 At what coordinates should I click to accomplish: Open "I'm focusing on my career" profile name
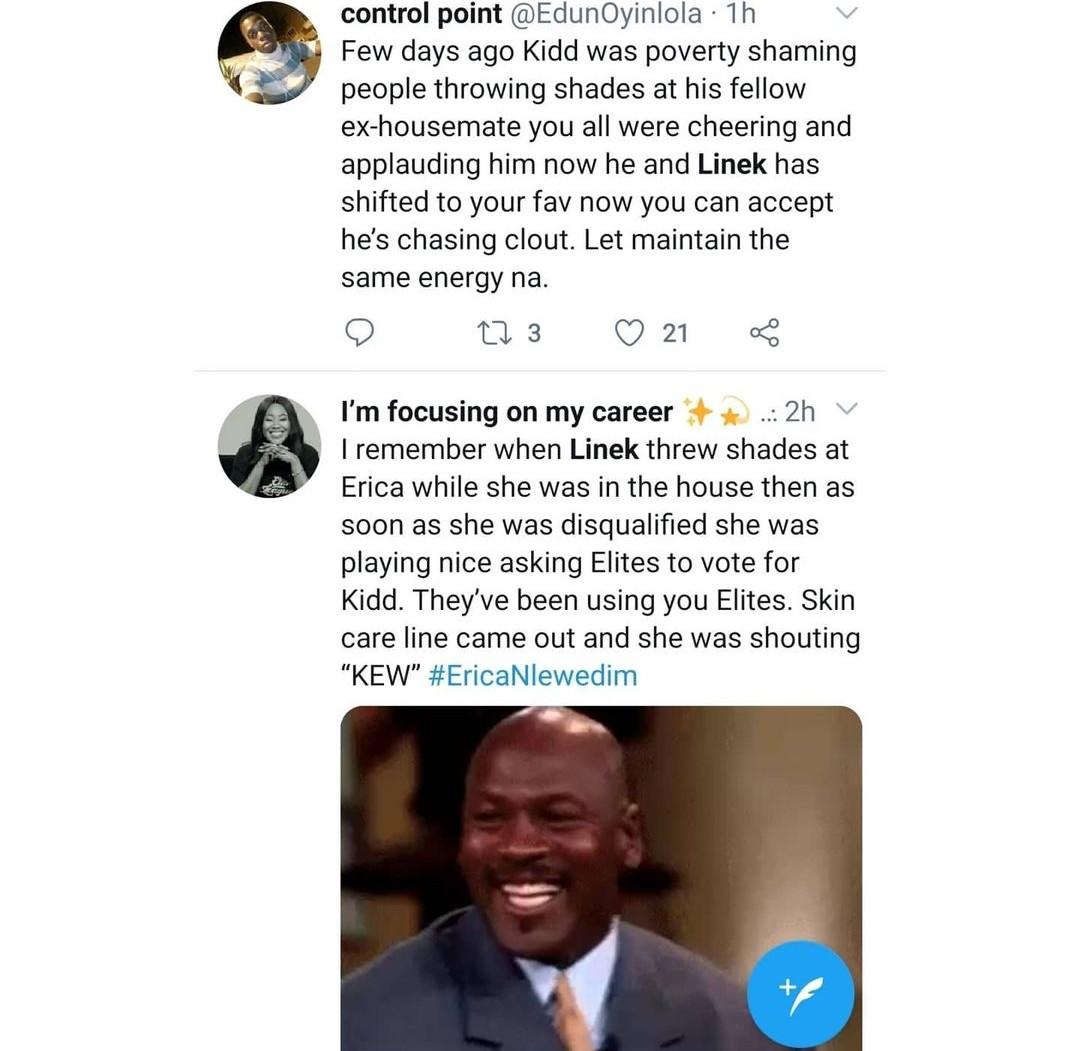coord(507,411)
